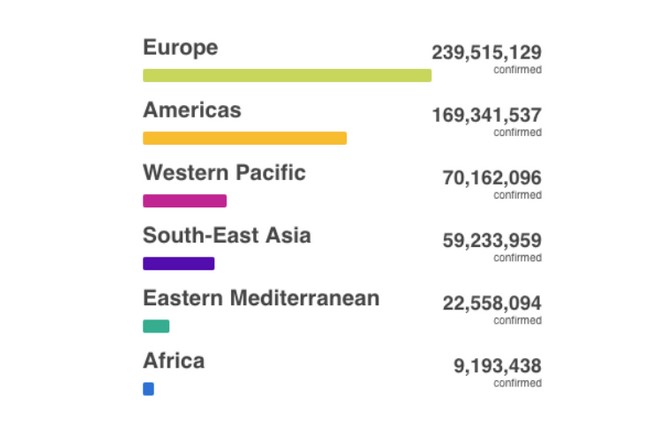
Task: Click Europe's 239,515,129 case count
Action: click(486, 52)
